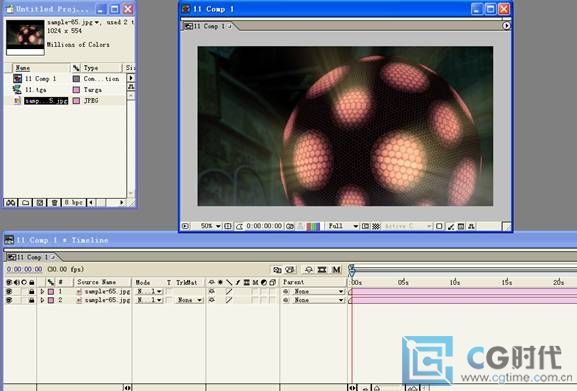Enable motion blur M button in Timeline
This screenshot has width=577, height=391.
click(336, 270)
